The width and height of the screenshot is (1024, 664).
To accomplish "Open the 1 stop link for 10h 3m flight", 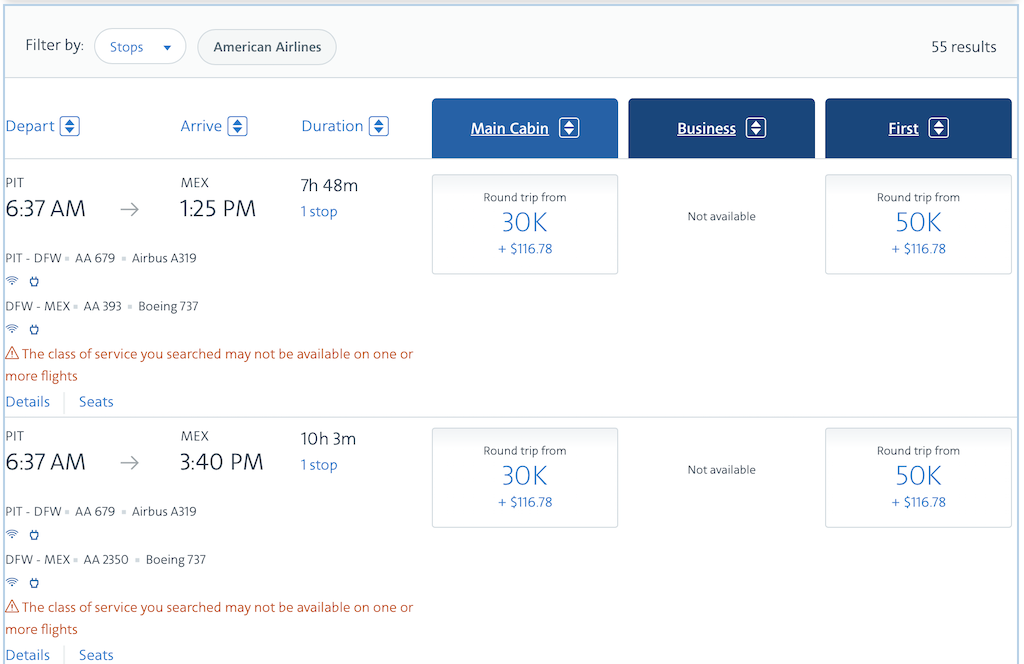I will click(x=319, y=465).
